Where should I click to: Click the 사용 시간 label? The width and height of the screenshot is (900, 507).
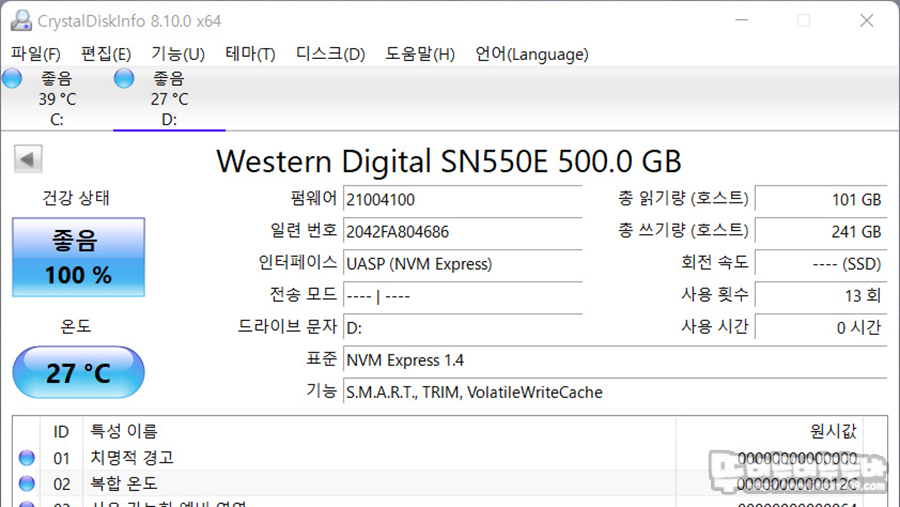click(715, 327)
